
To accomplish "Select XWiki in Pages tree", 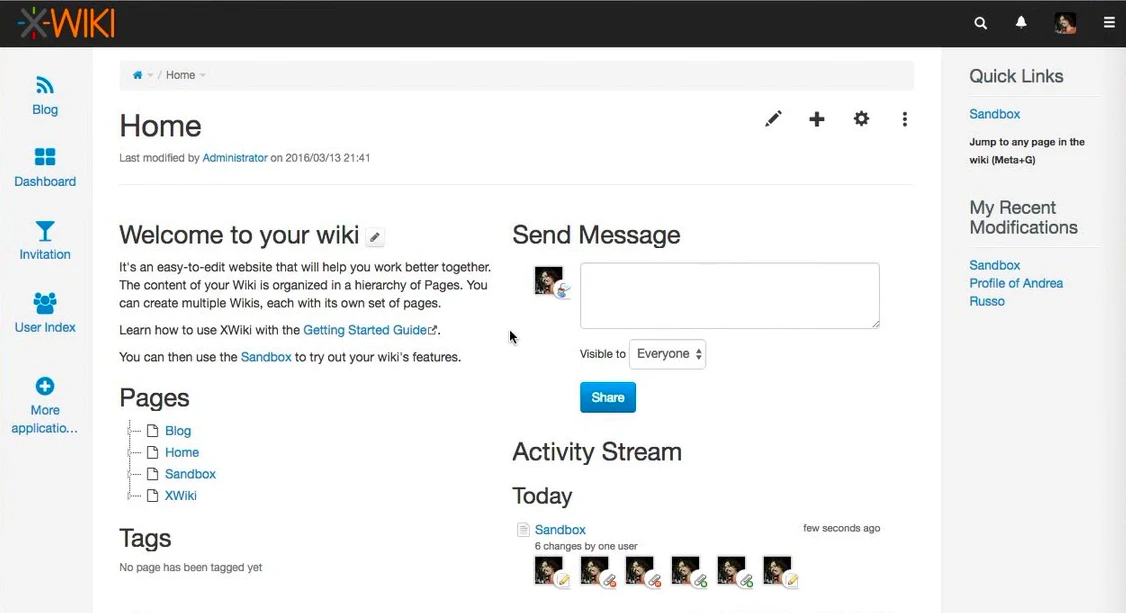I will click(180, 495).
